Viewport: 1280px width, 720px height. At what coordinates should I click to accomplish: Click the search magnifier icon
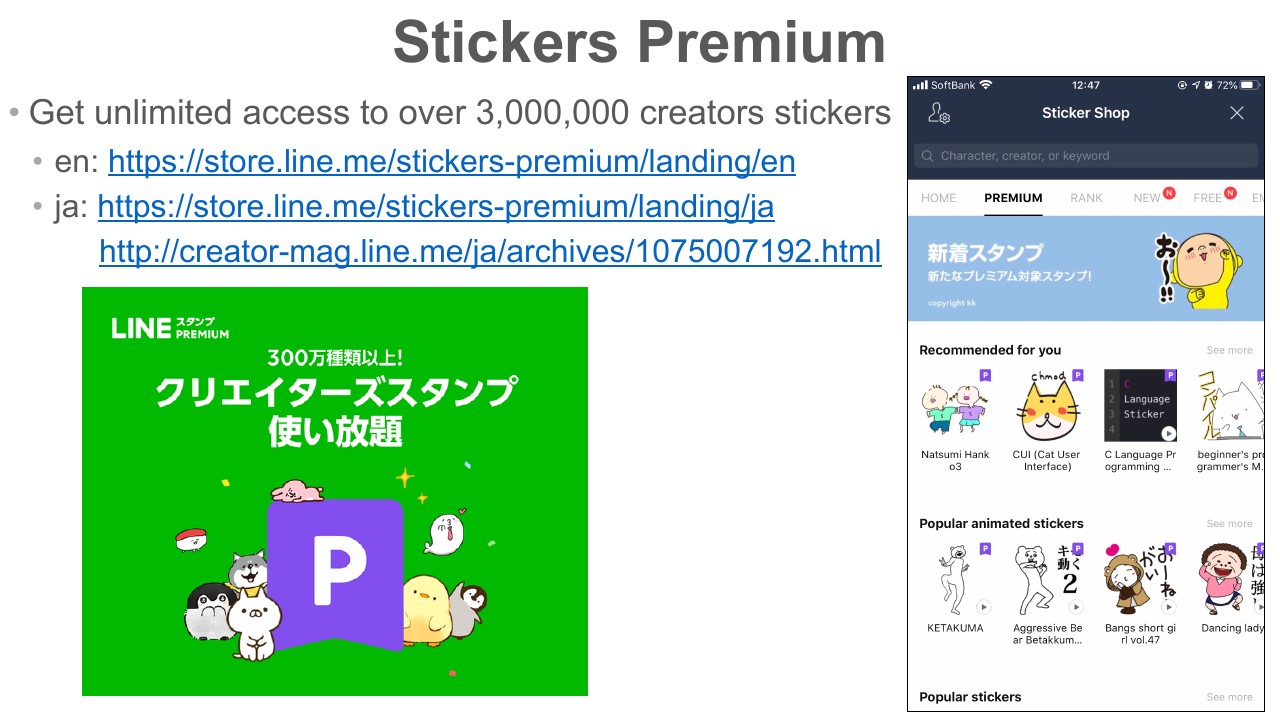tap(927, 156)
